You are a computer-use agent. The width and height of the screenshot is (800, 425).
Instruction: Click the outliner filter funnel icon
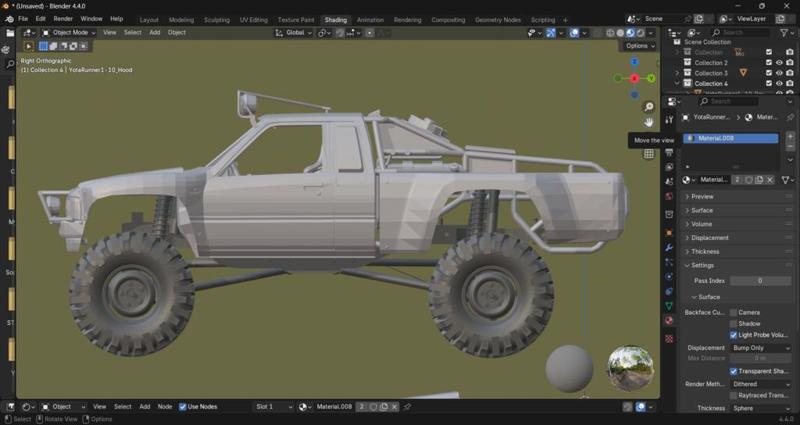click(784, 33)
